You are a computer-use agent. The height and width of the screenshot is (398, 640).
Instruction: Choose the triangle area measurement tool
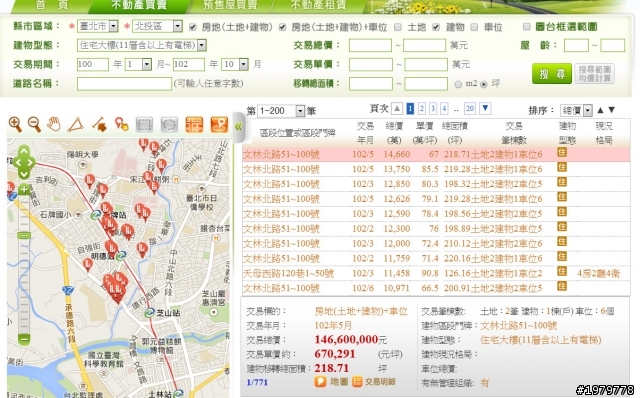tap(76, 125)
